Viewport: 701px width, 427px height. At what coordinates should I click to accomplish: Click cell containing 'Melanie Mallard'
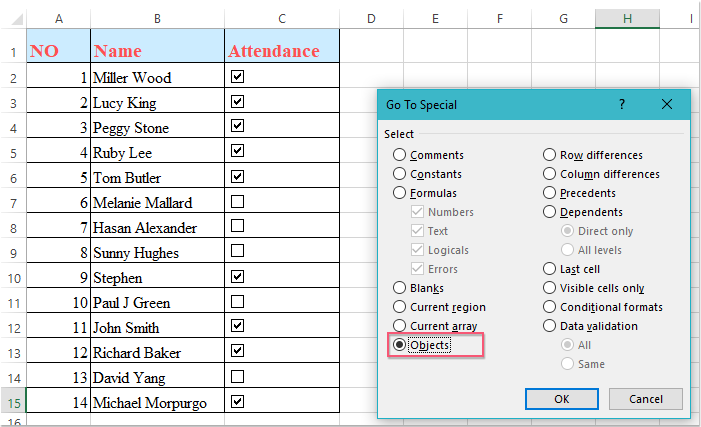click(157, 200)
